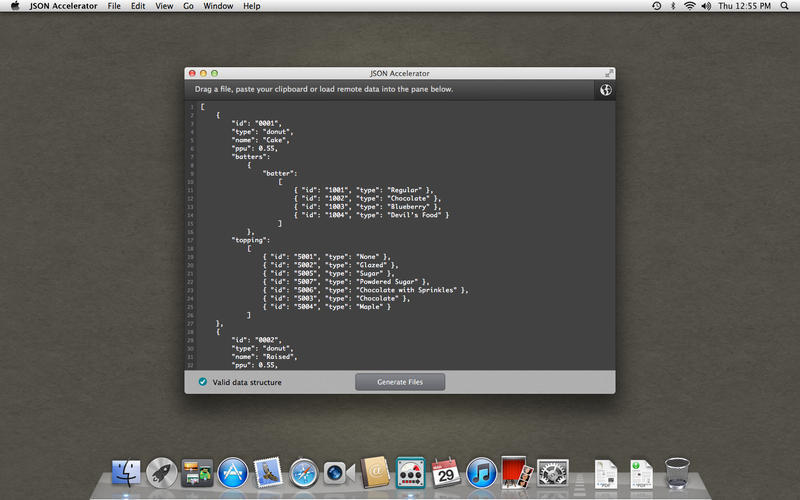Open the Edit menu
This screenshot has height=500, width=800.
138,6
